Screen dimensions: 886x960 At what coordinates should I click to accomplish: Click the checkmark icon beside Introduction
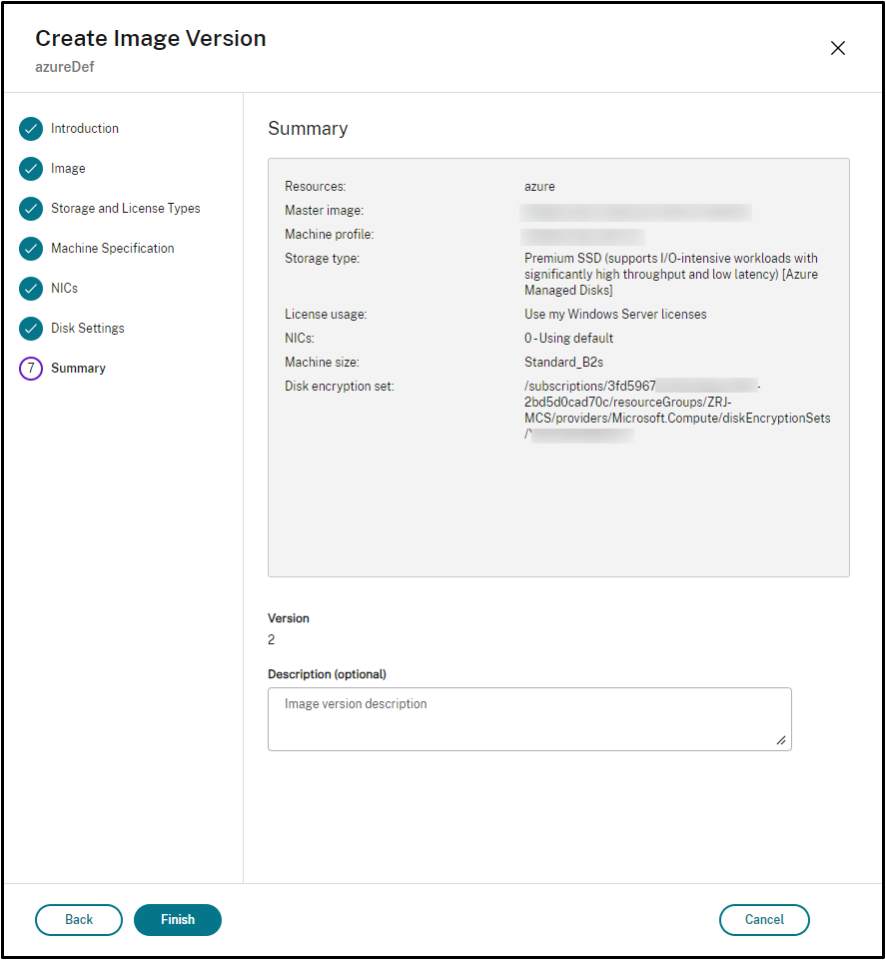coord(31,129)
